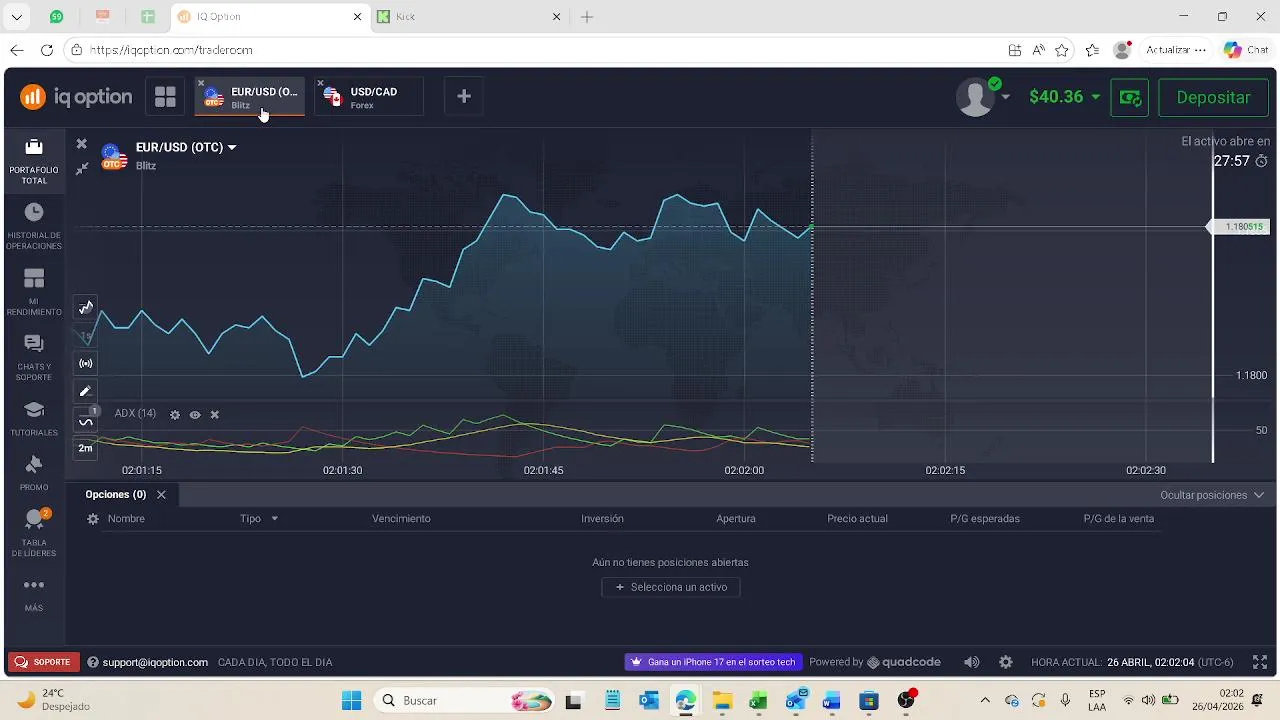Show hidden system tray icons
The image size is (1280, 720).
pyautogui.click(x=985, y=701)
